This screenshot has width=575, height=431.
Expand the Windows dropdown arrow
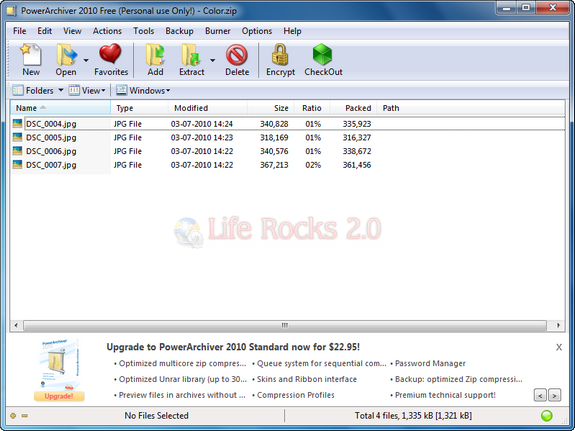pos(168,90)
